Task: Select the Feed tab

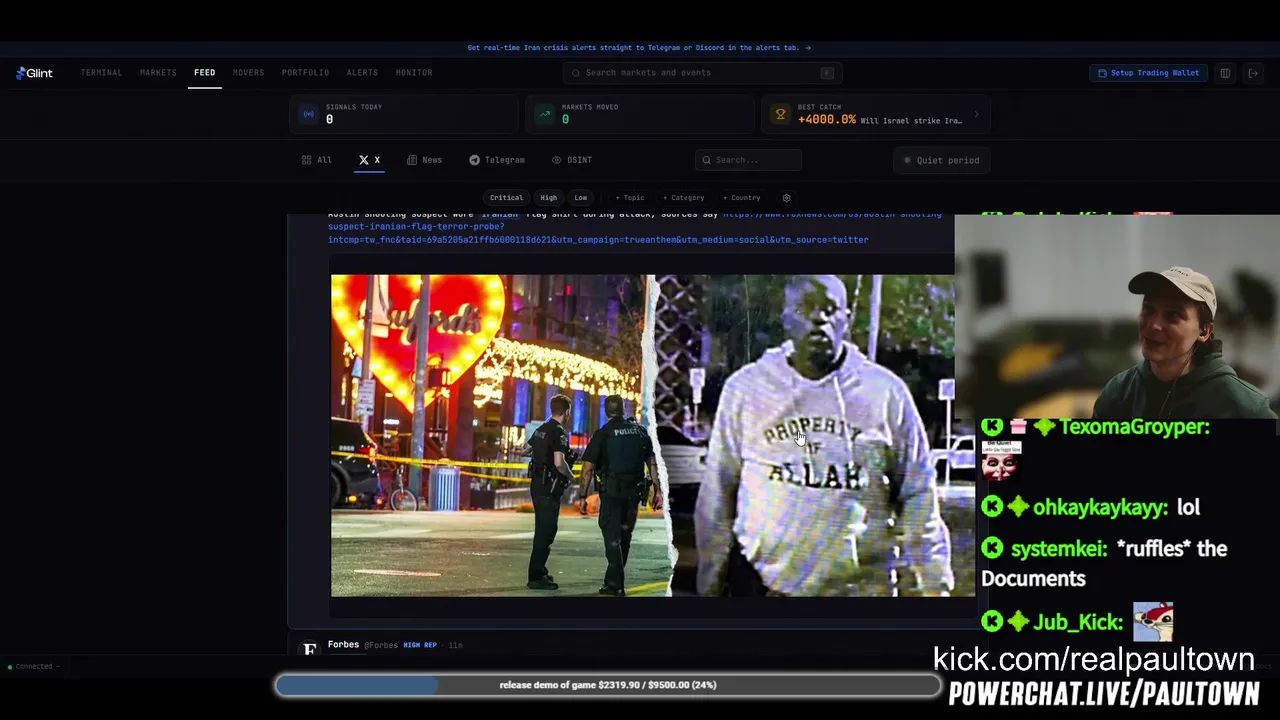Action: pyautogui.click(x=204, y=73)
